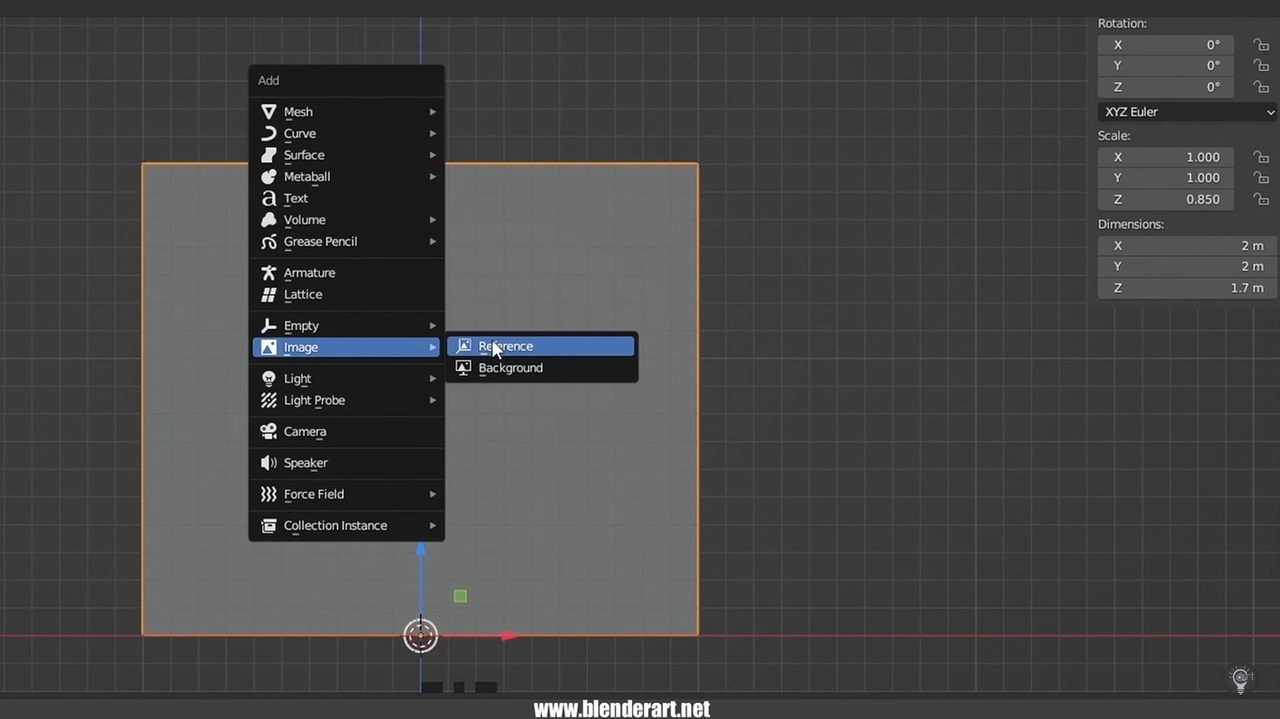Expand the Curve submenu arrow
Image resolution: width=1280 pixels, height=719 pixels.
(x=433, y=133)
